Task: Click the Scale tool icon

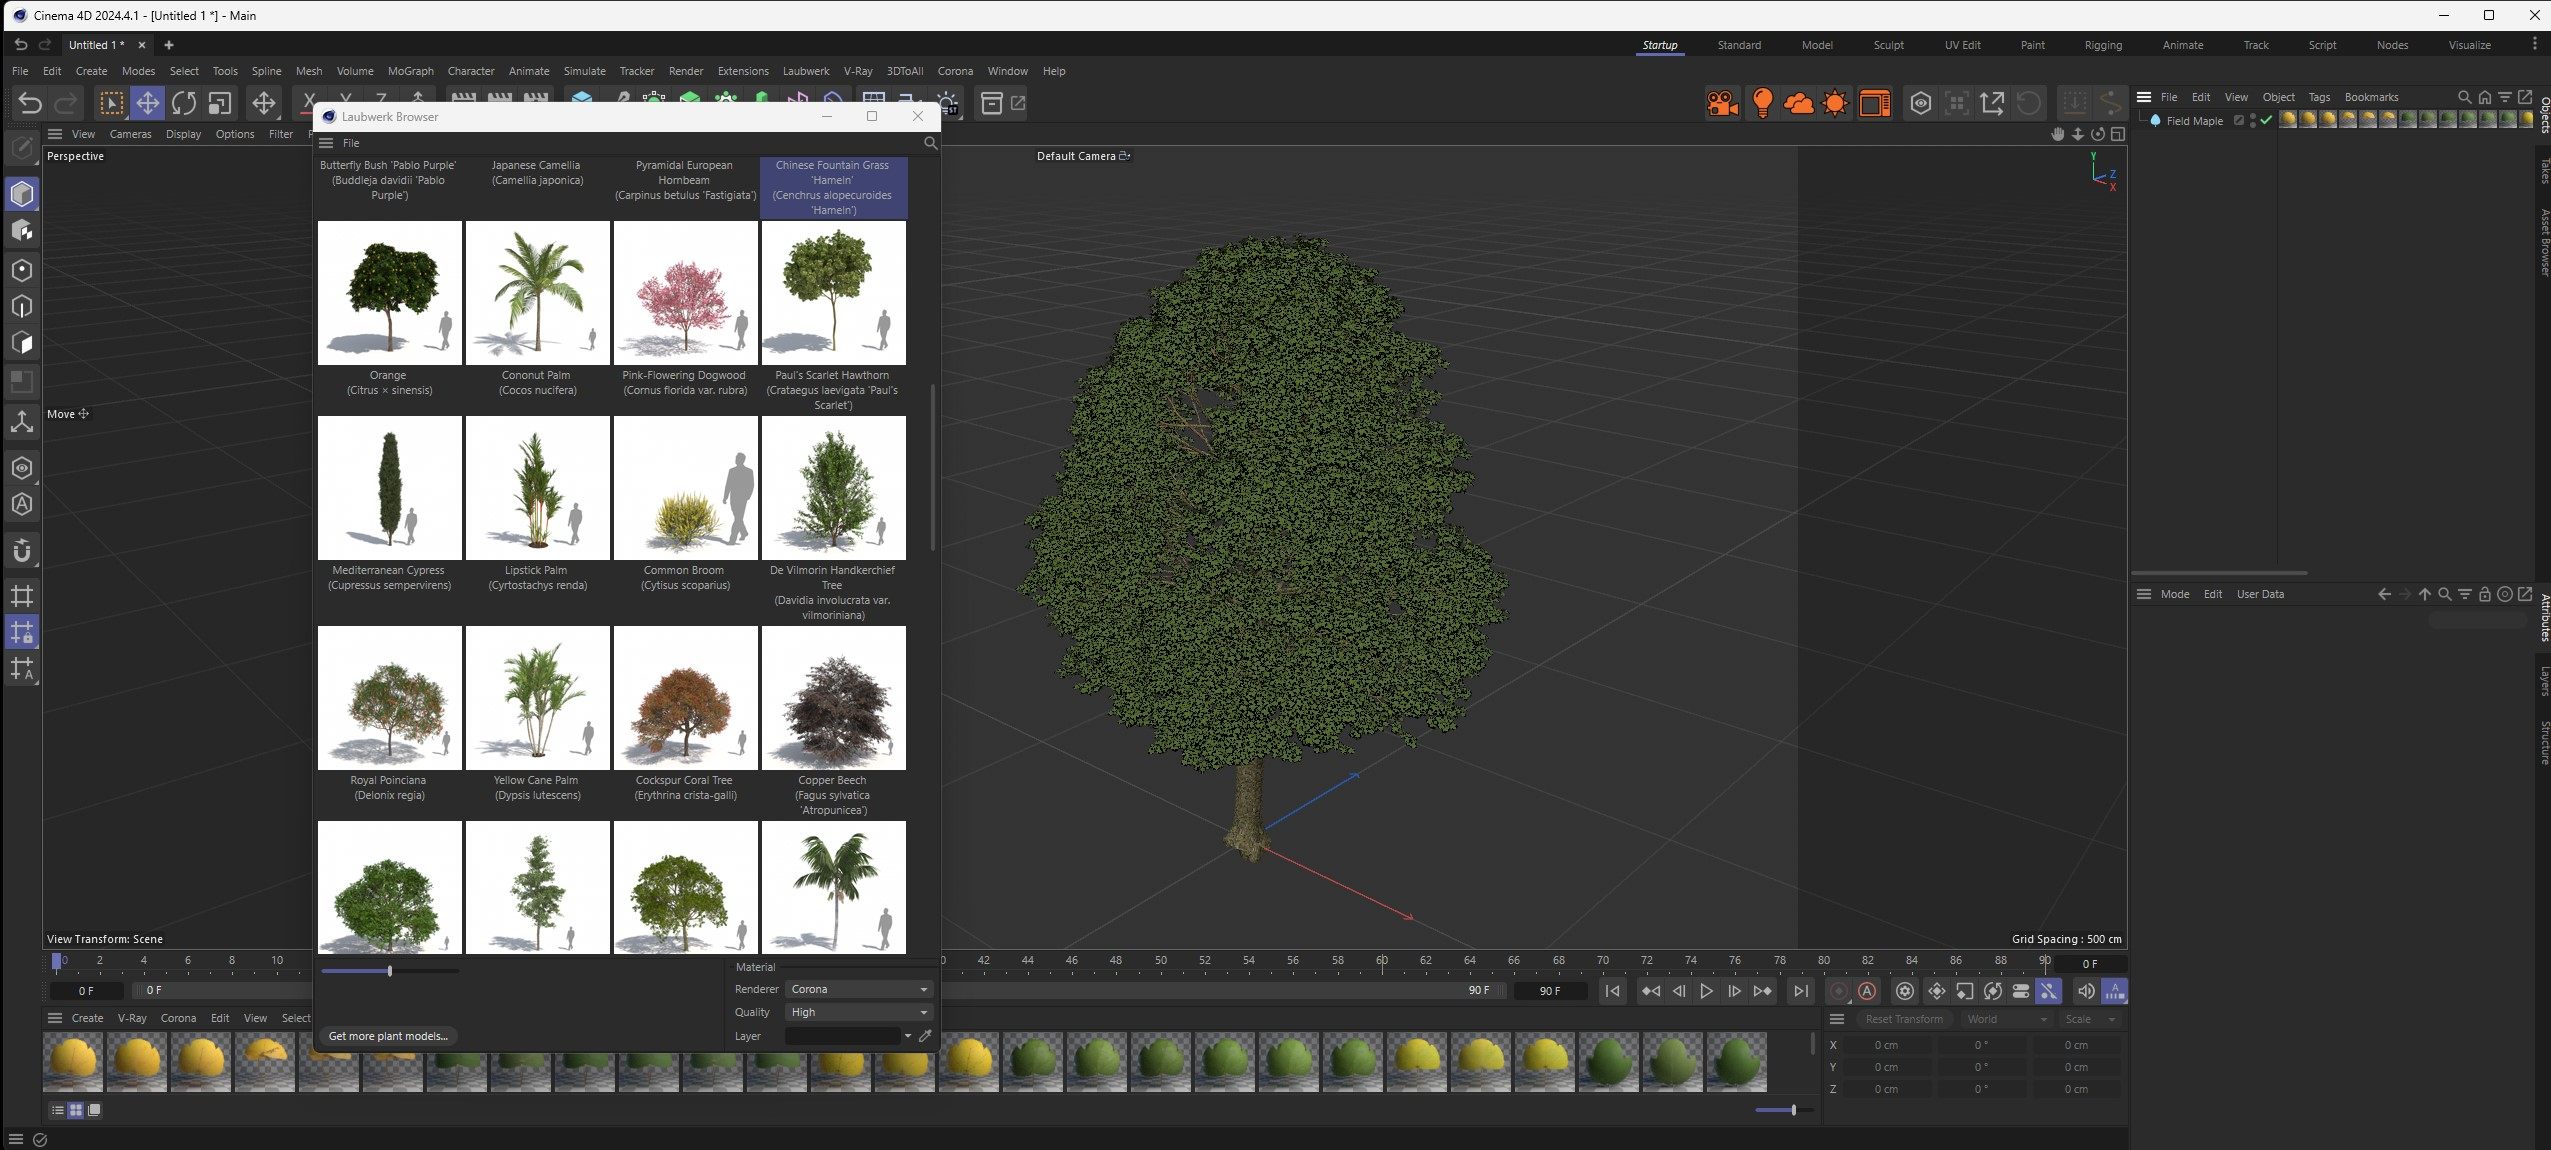Action: coord(220,103)
